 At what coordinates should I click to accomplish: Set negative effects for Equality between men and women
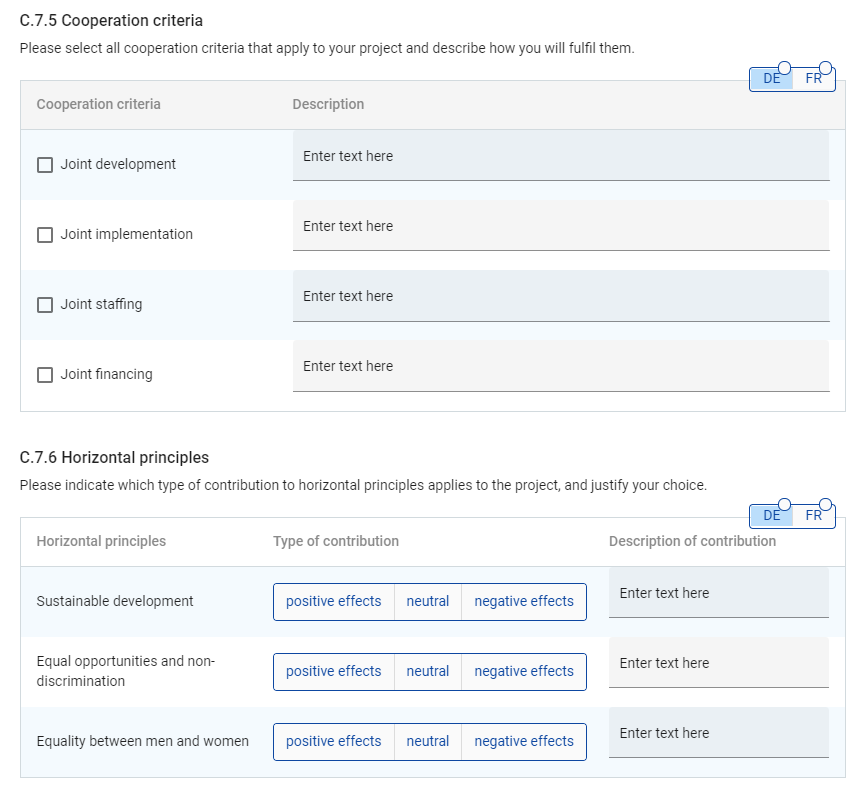click(523, 742)
